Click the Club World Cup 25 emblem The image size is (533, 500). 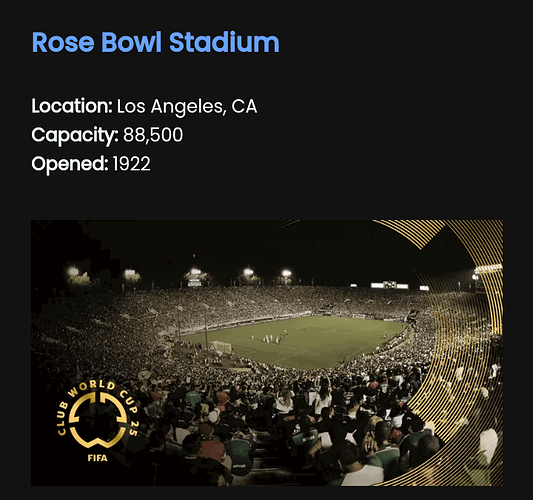click(98, 422)
